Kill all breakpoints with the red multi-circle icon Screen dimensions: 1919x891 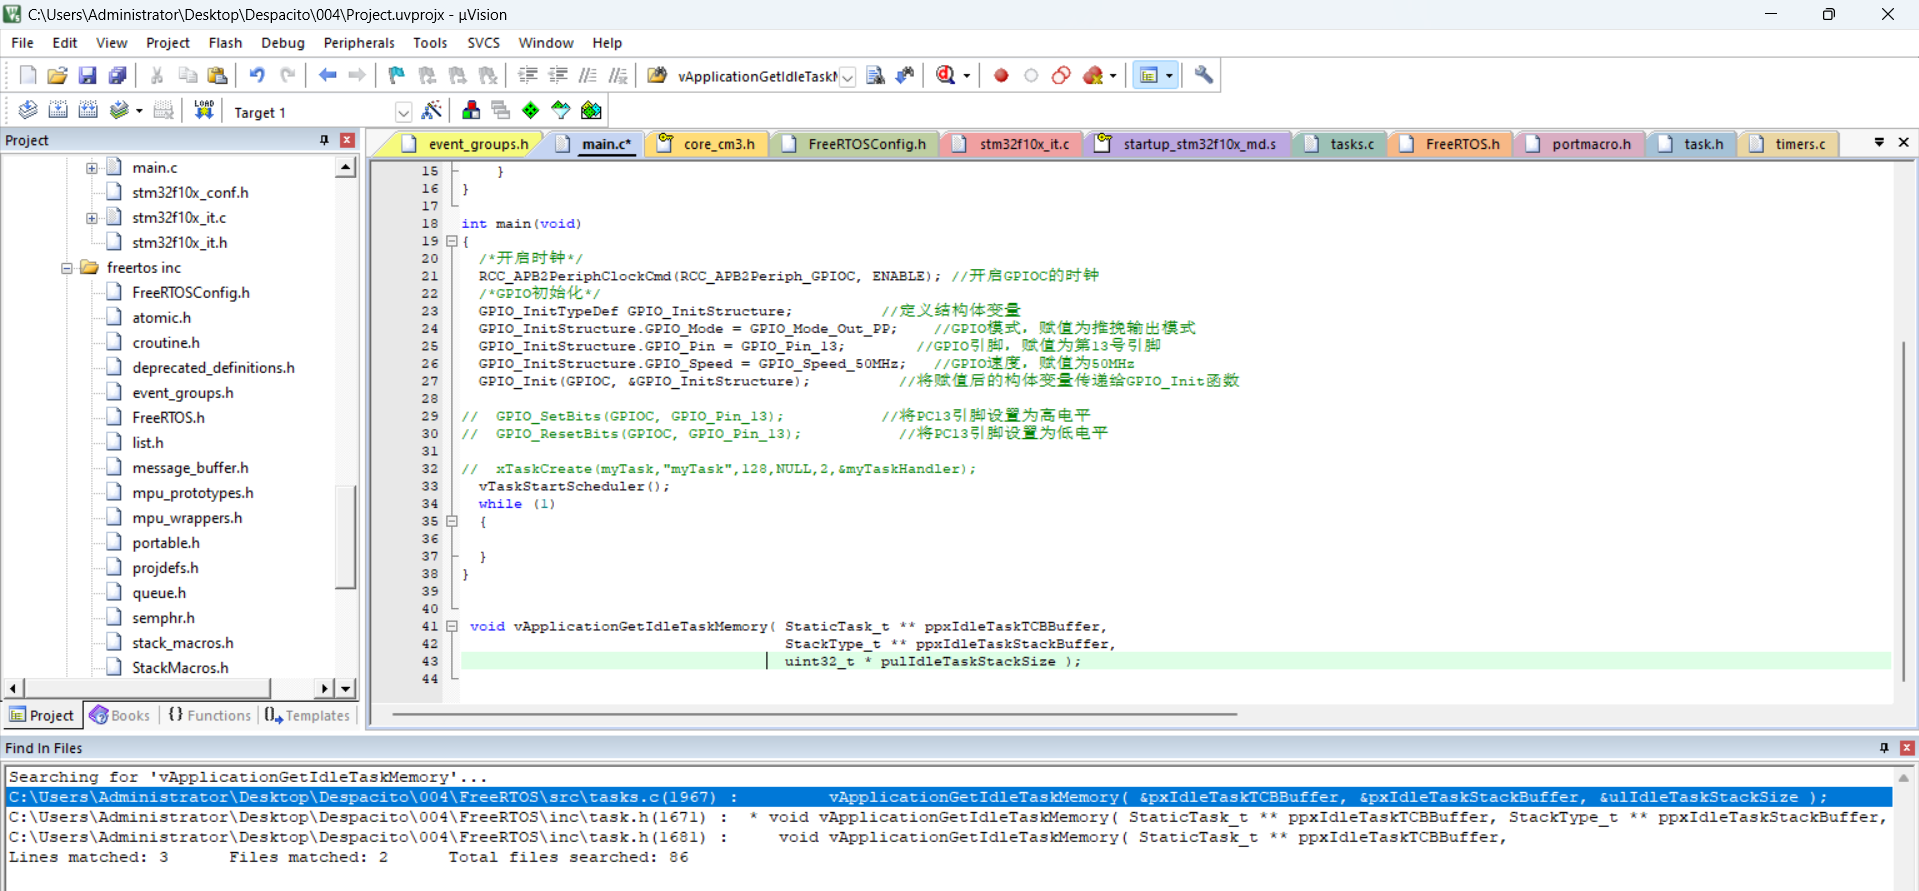coord(1061,75)
